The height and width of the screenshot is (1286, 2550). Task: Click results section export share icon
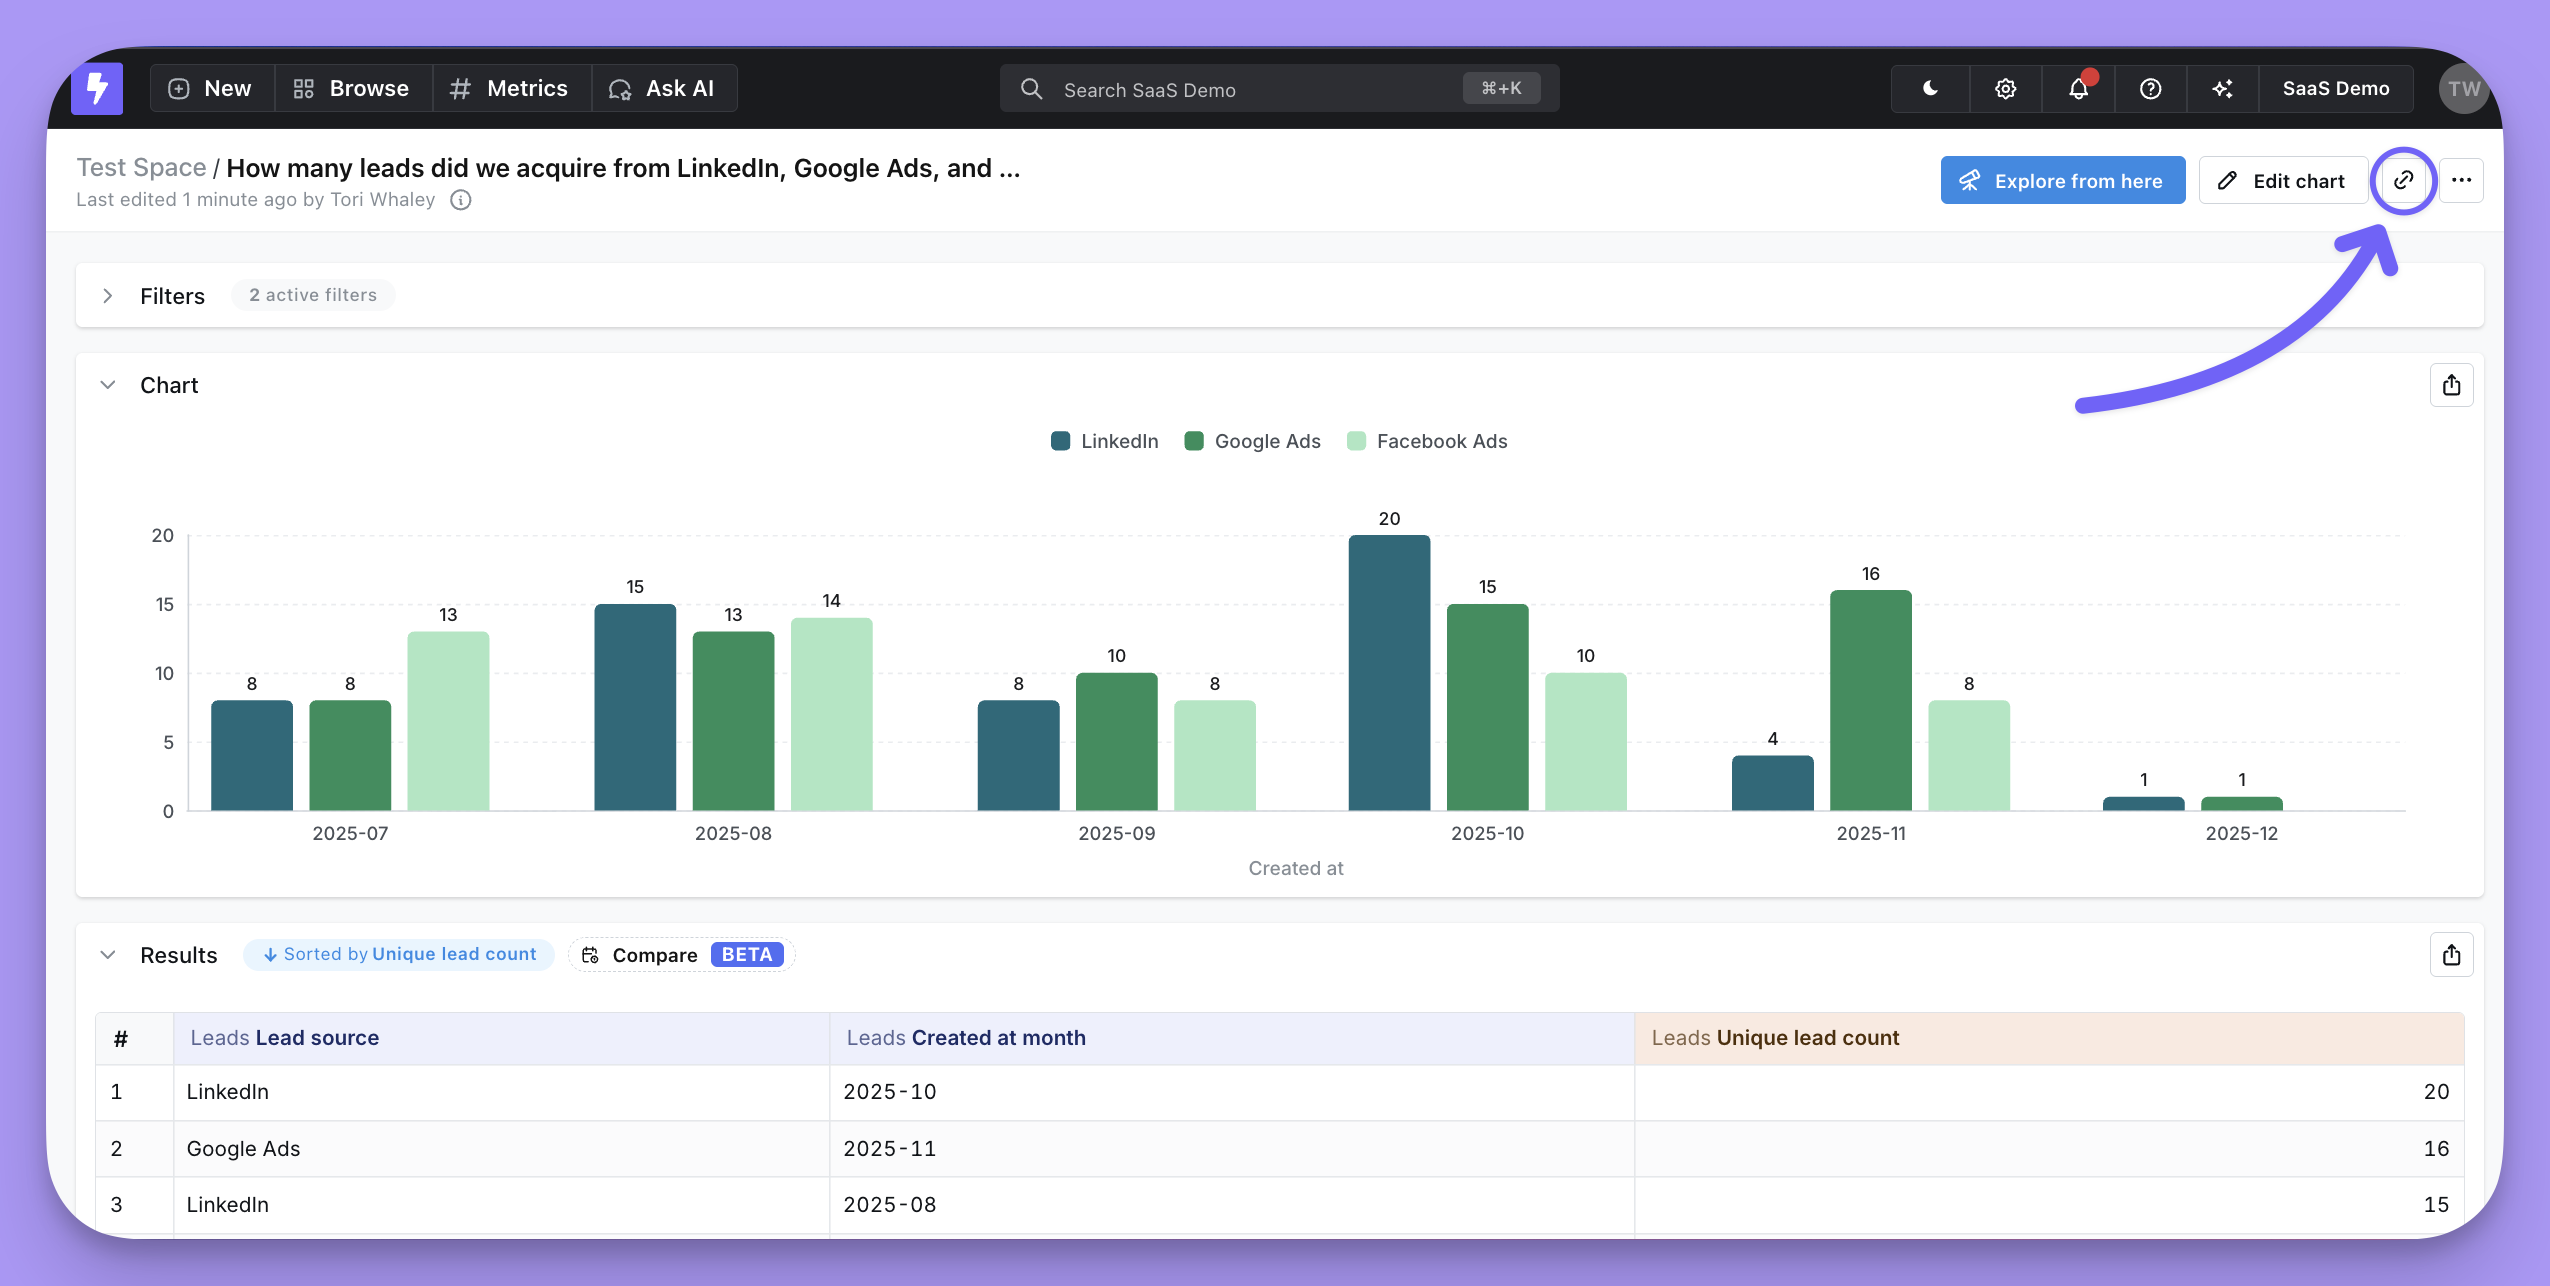pos(2451,955)
